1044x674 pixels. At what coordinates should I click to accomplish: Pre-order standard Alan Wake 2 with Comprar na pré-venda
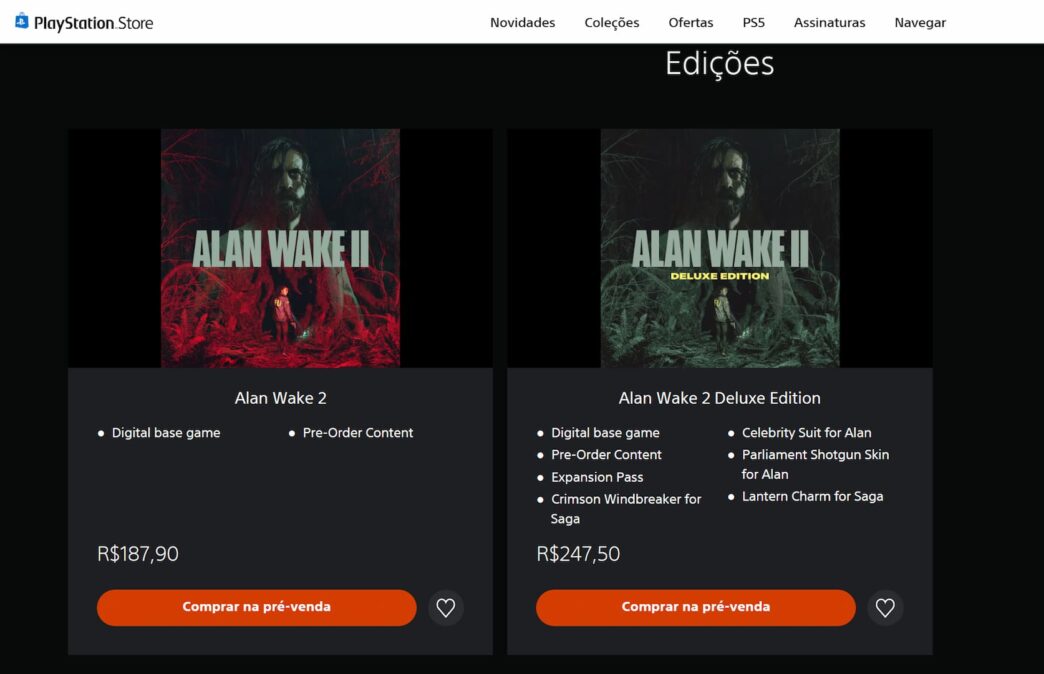coord(256,607)
